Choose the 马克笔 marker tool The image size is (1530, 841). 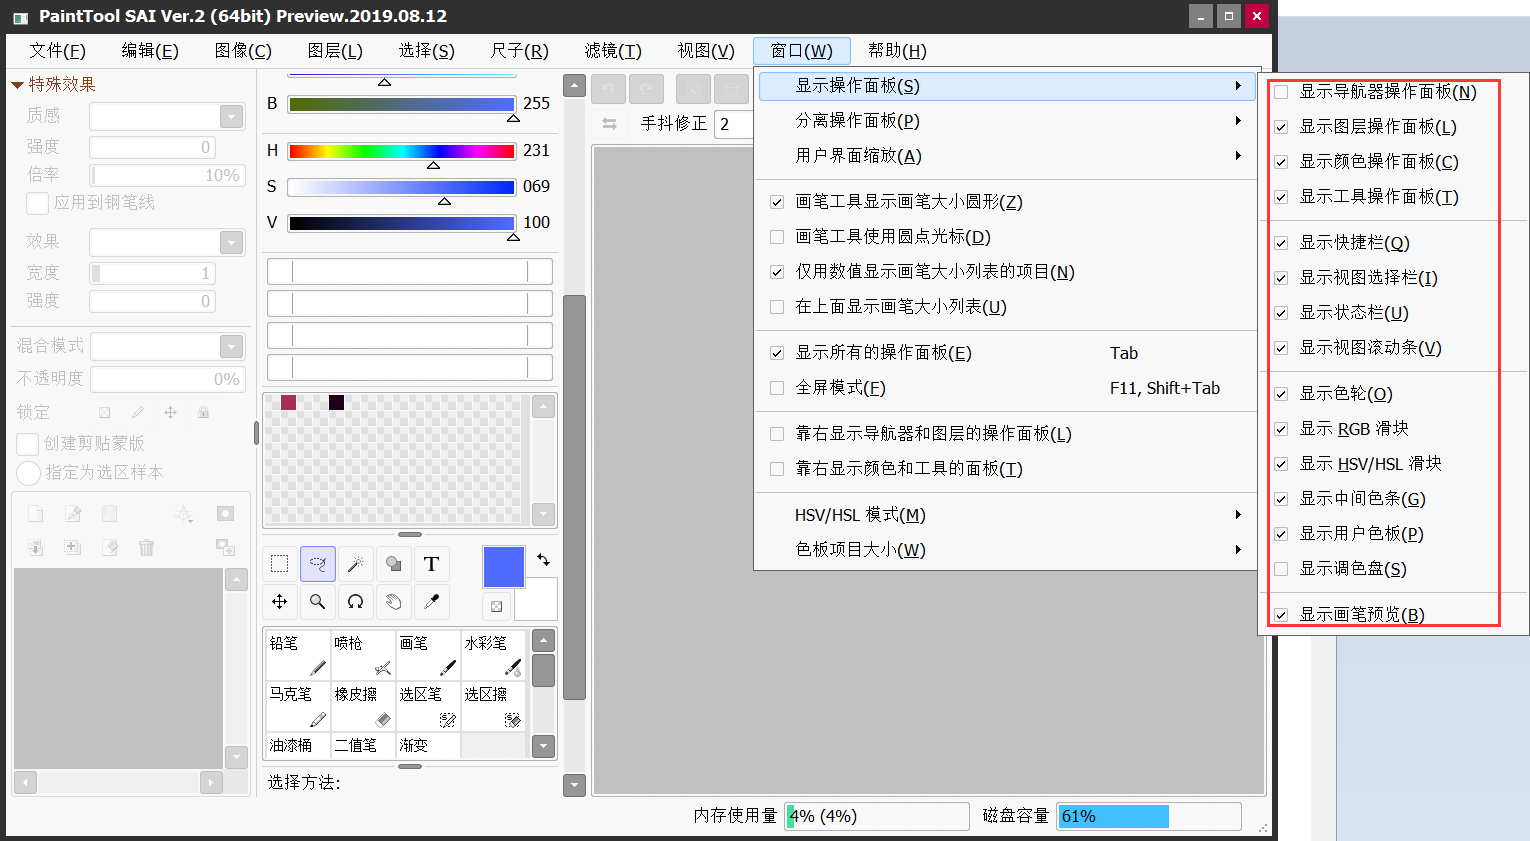point(297,706)
